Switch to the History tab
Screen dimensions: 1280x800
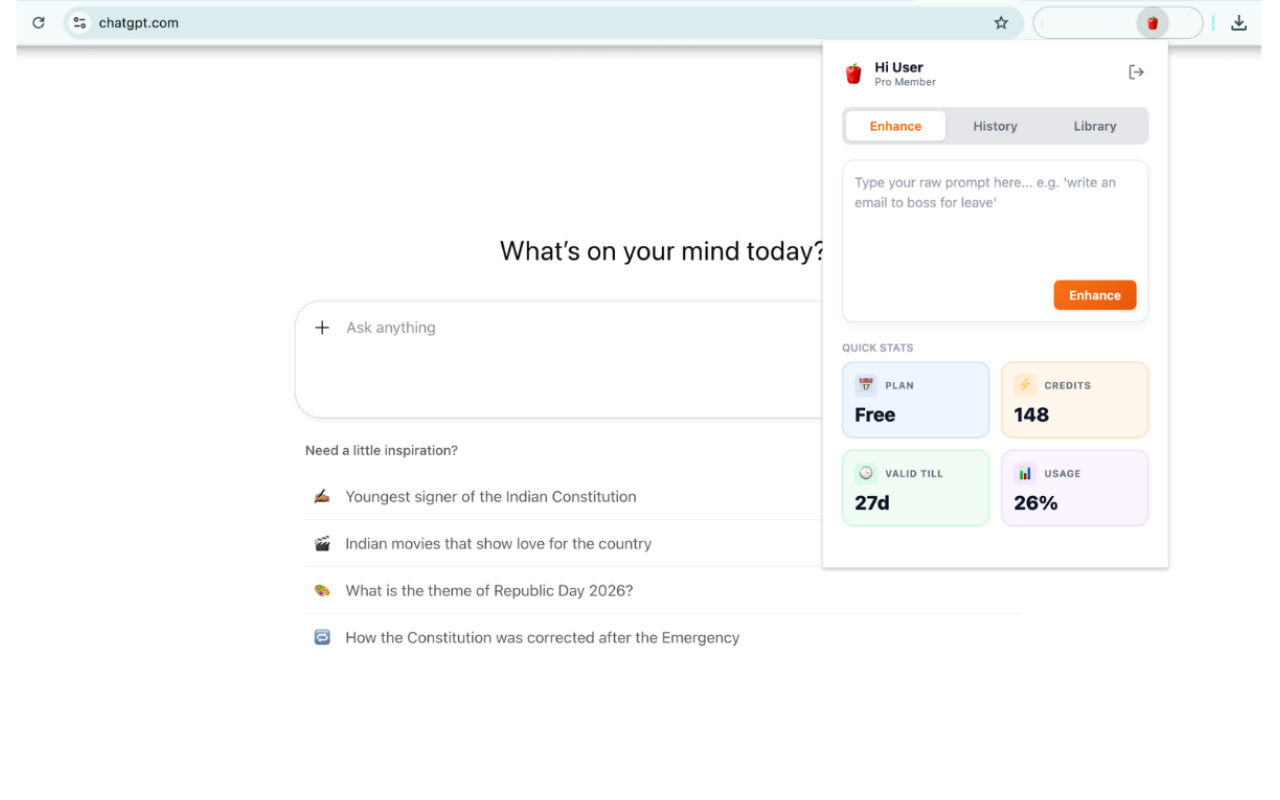[x=994, y=126]
